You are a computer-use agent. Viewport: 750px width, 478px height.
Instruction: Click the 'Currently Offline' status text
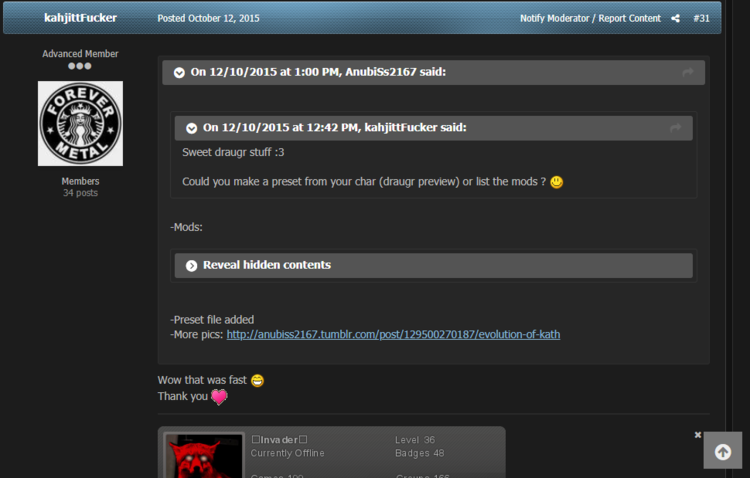click(x=287, y=453)
